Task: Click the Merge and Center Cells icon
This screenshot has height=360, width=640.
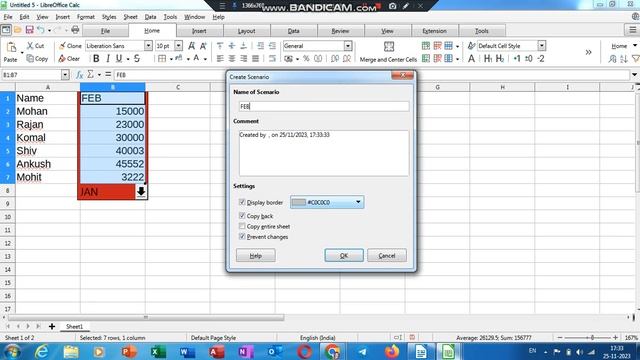Action: (x=389, y=47)
